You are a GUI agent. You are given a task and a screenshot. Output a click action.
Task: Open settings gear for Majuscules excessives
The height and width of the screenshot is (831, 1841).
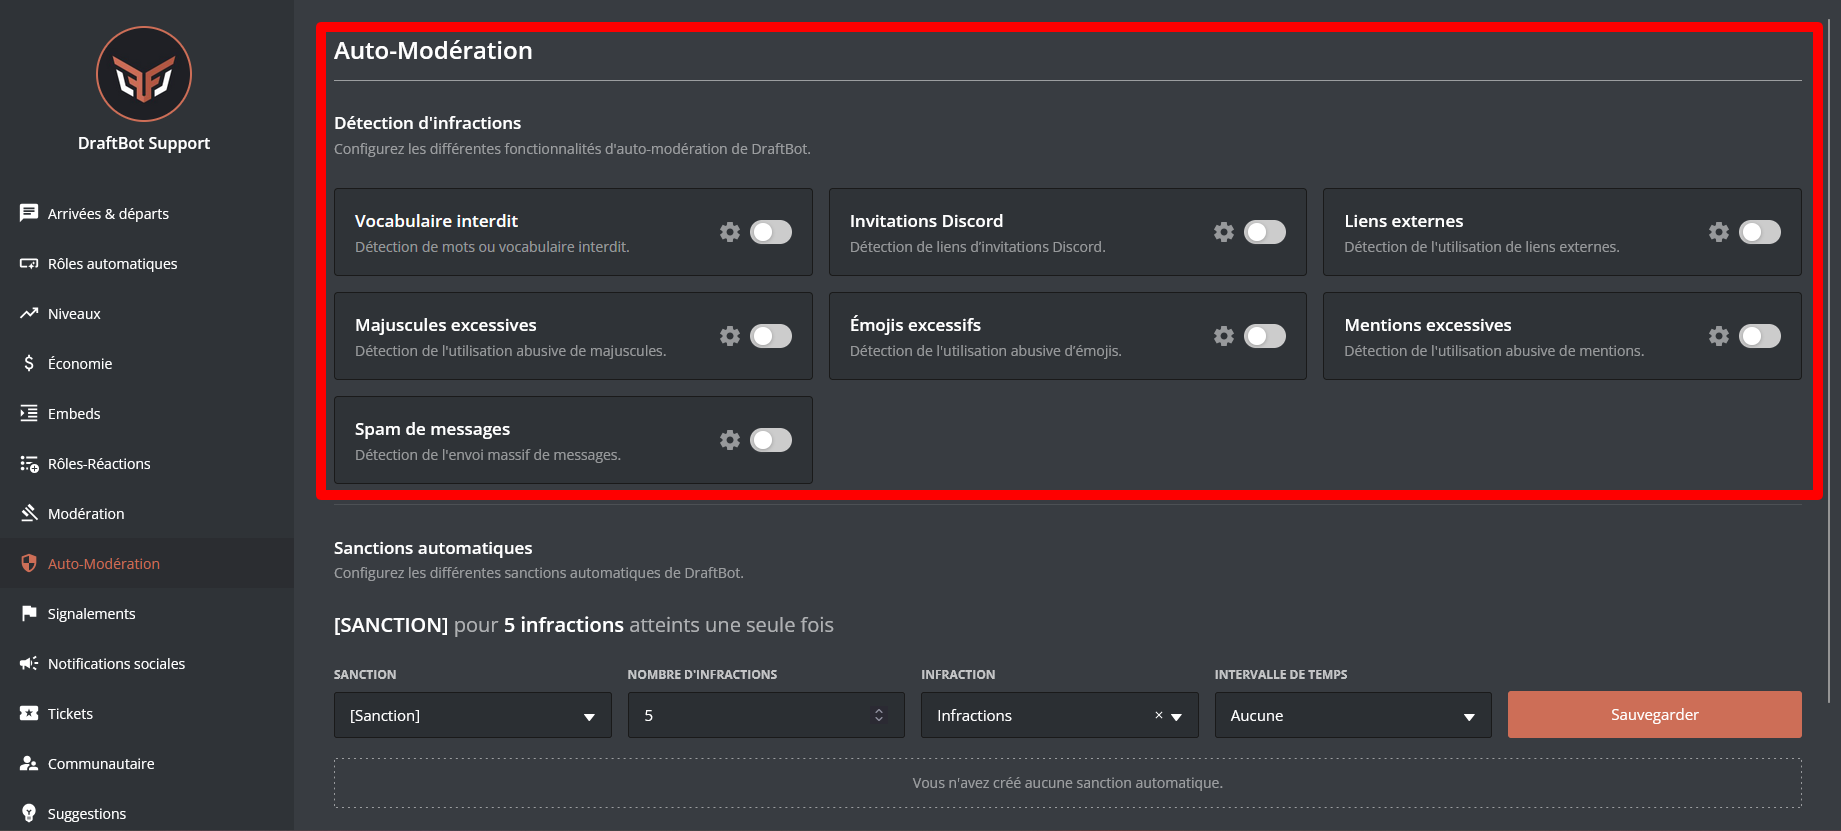tap(730, 336)
